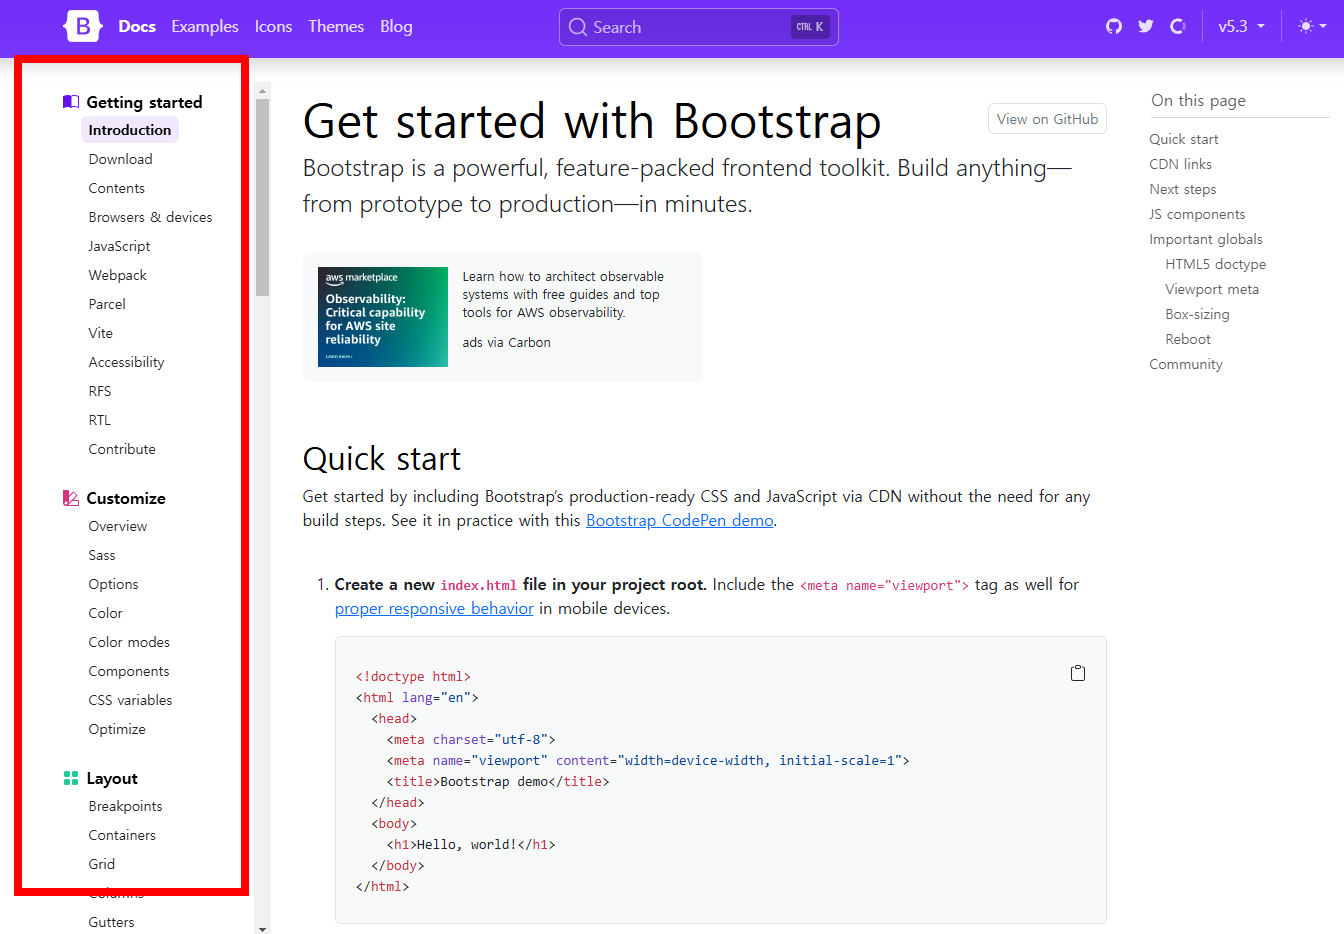Open the Parcel sidebar page
The height and width of the screenshot is (934, 1344).
[107, 304]
